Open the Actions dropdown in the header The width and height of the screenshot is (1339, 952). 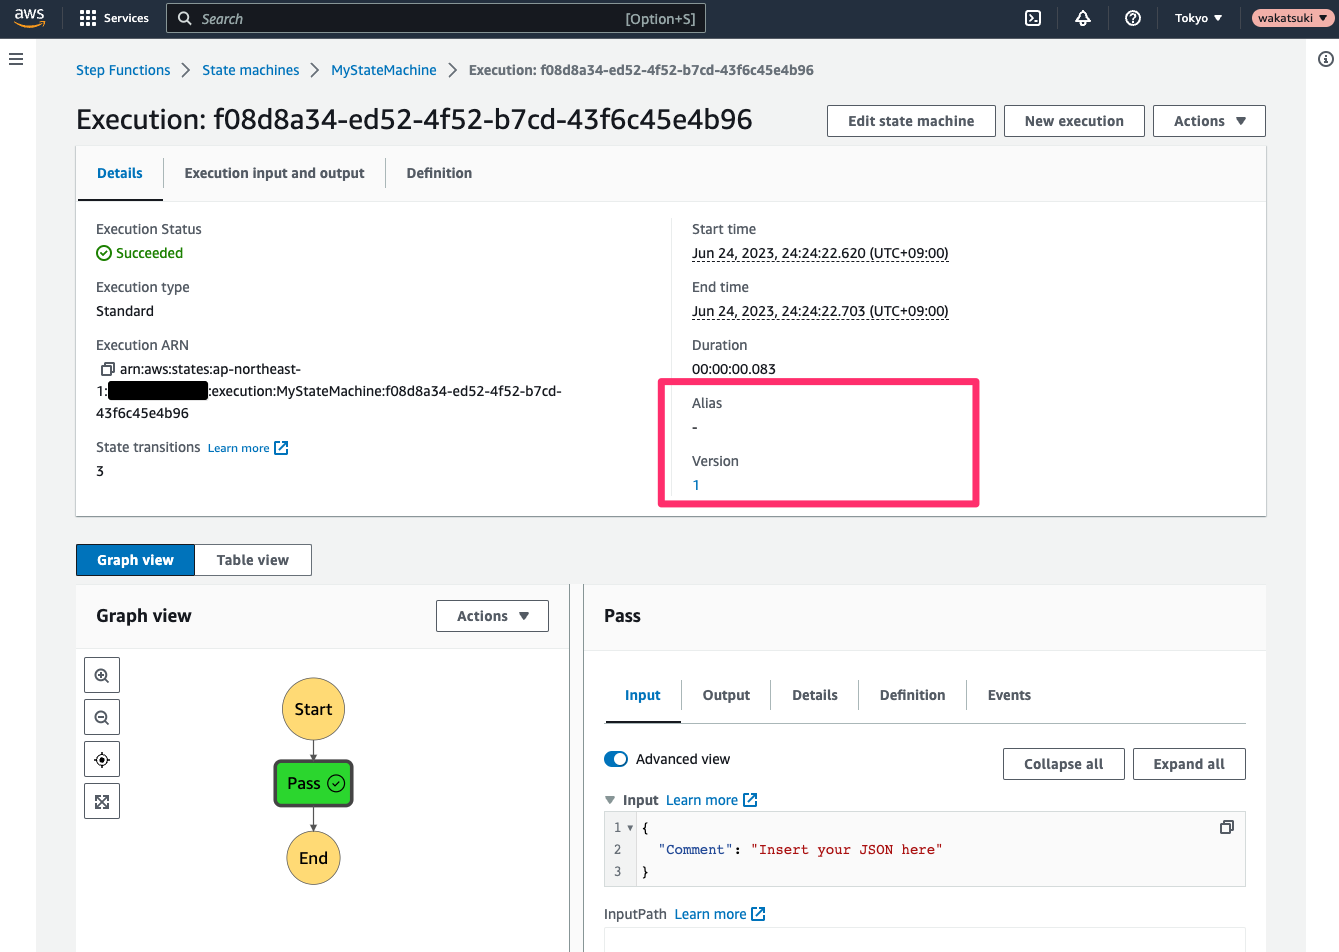pyautogui.click(x=1209, y=120)
